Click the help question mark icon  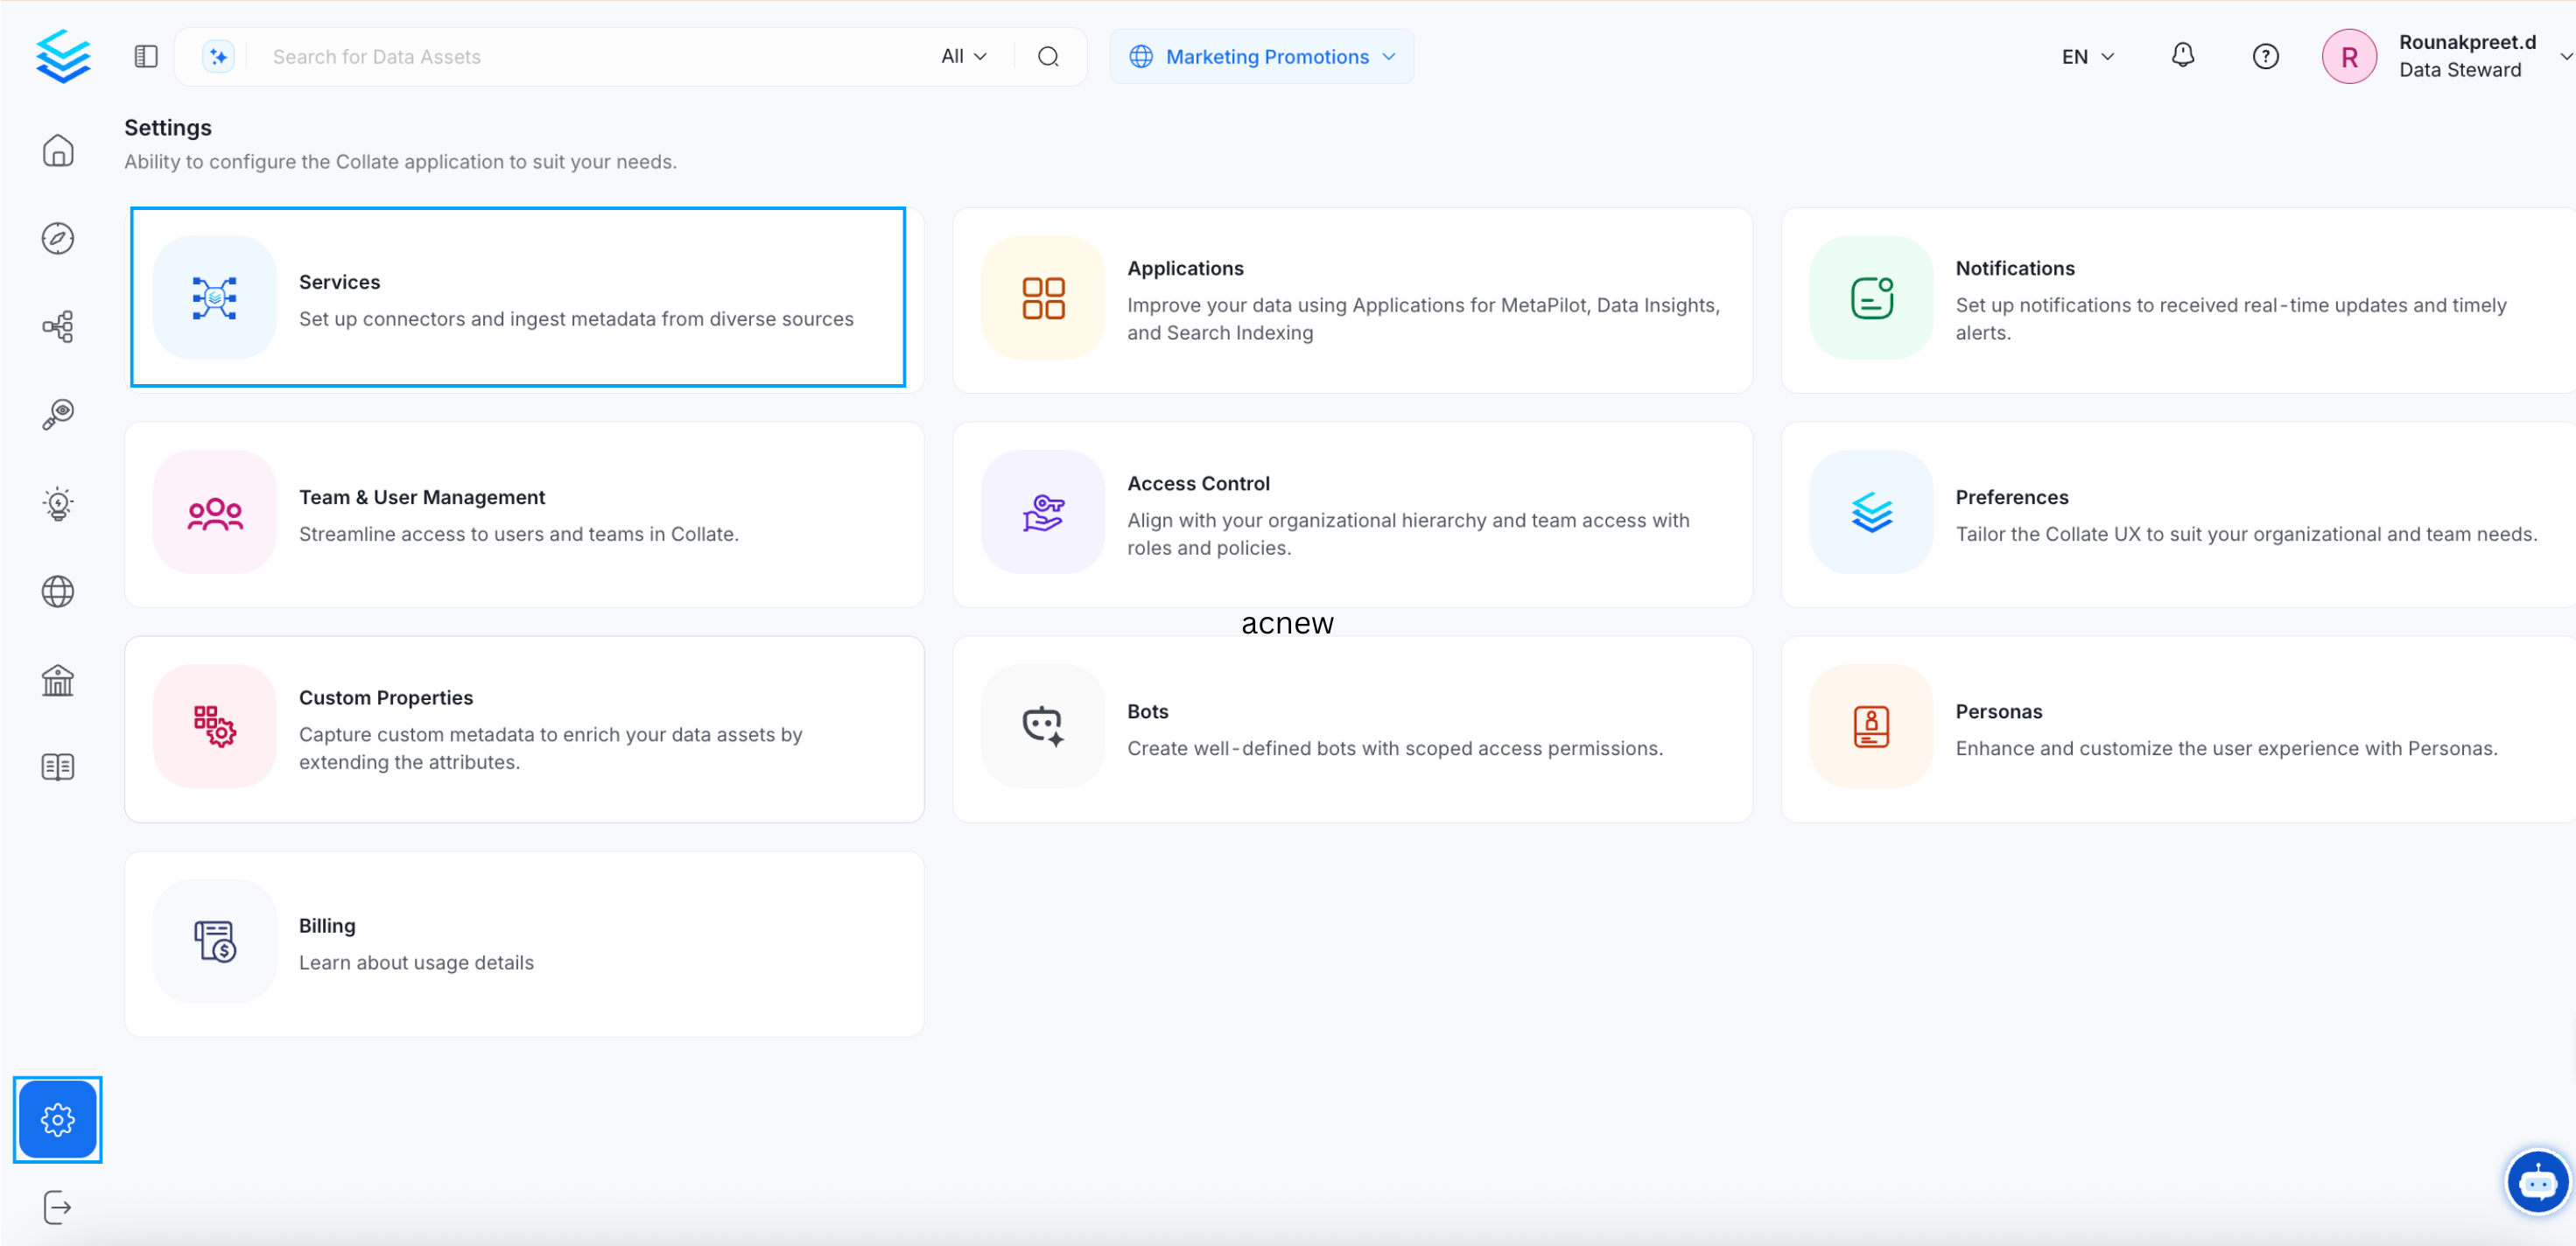click(x=2265, y=56)
